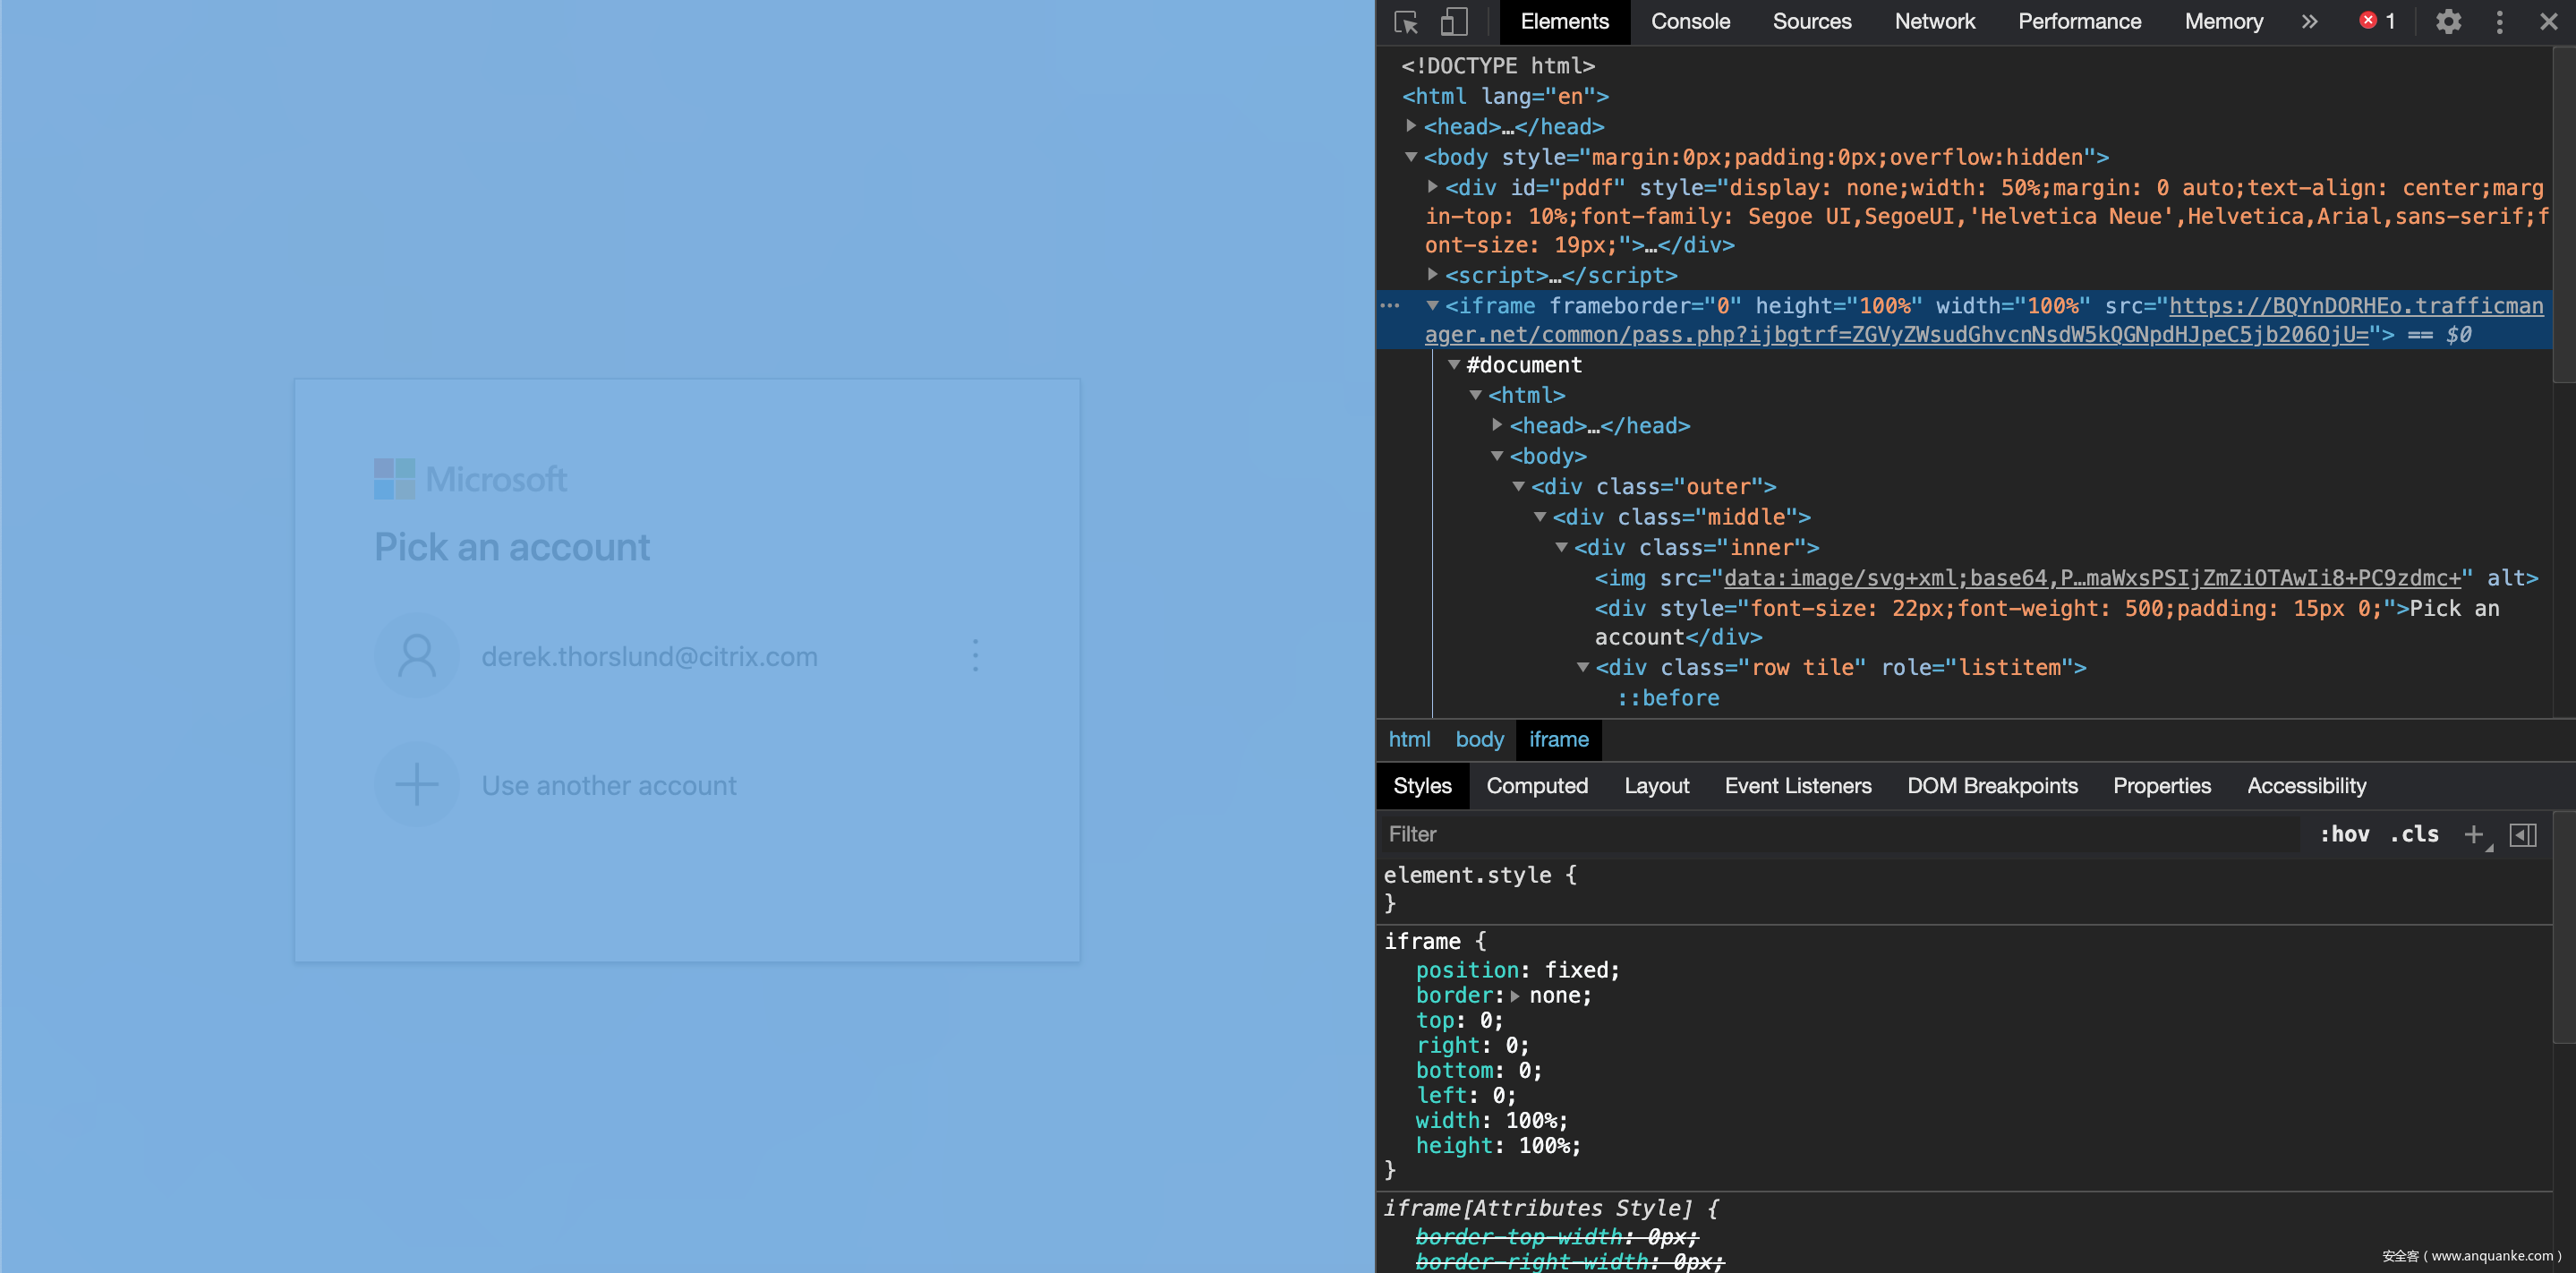Viewport: 2576px width, 1273px height.
Task: Show more DevTools tabs chevron
Action: [2309, 22]
